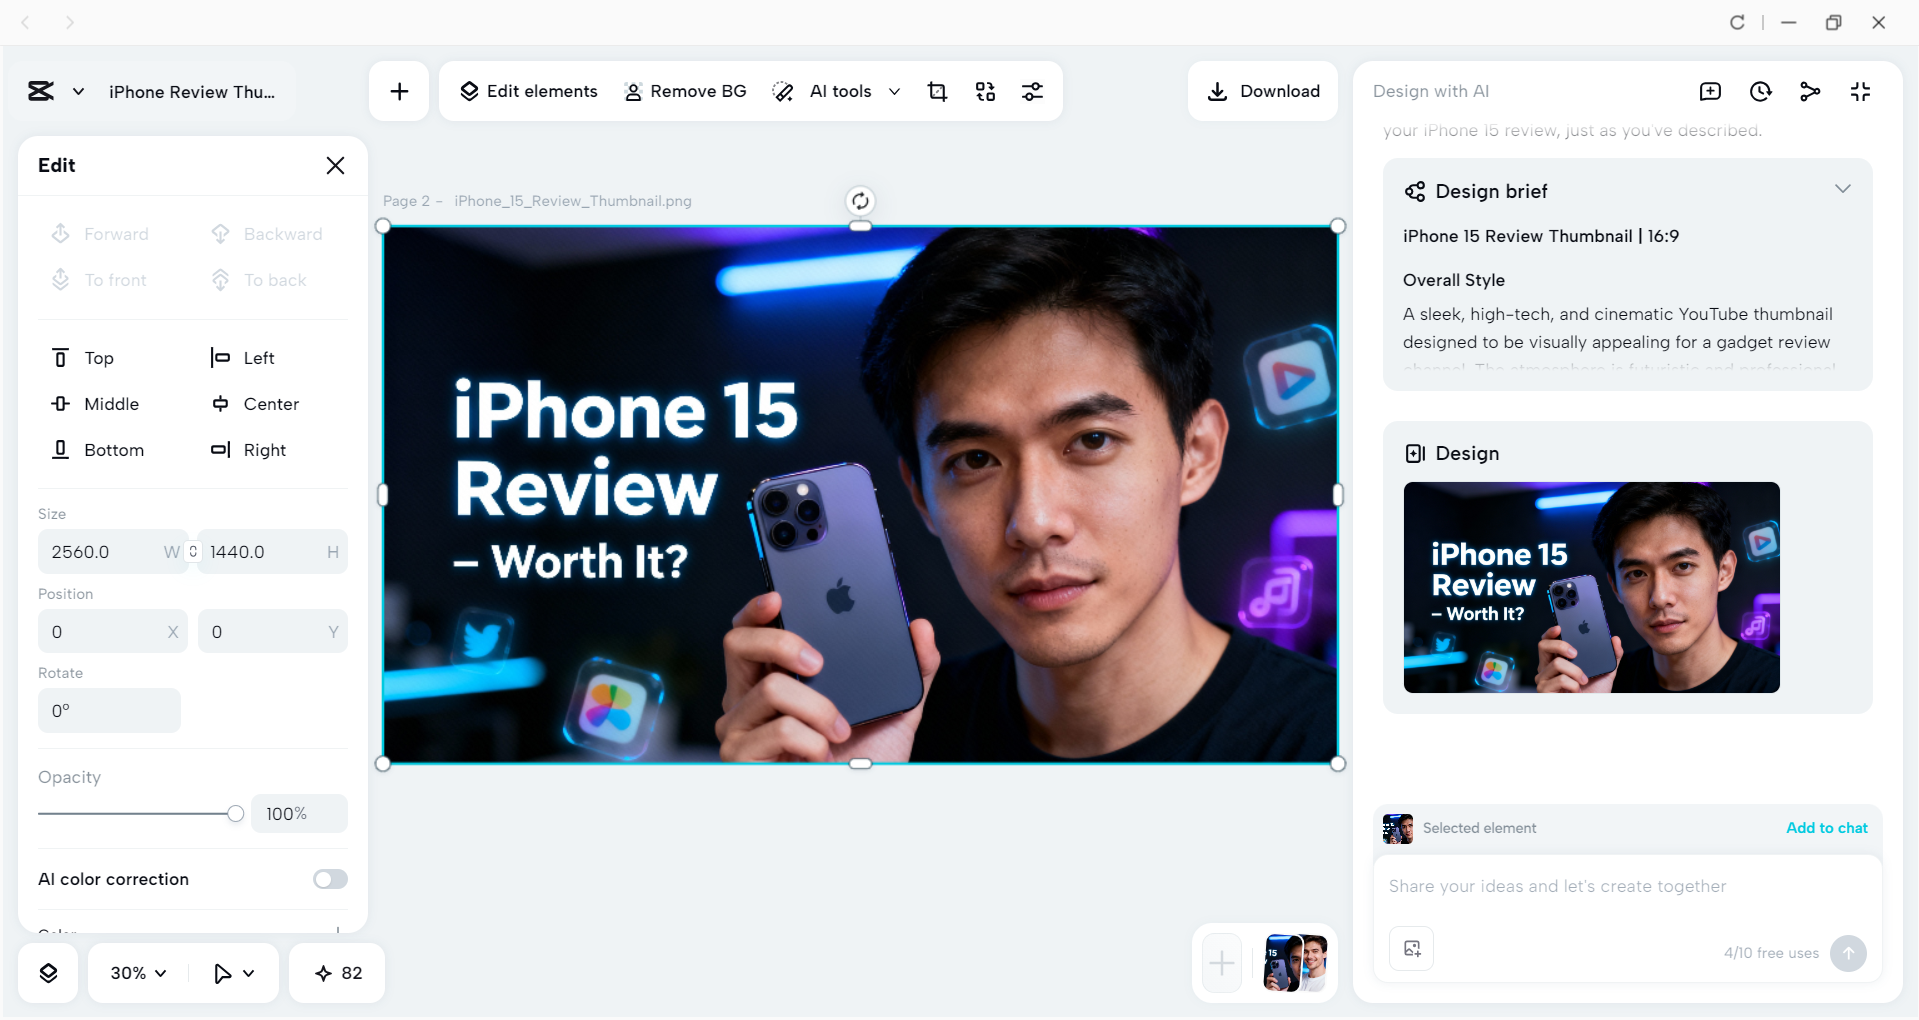1919x1020 pixels.
Task: Align element to Bottom
Action: [x=98, y=450]
